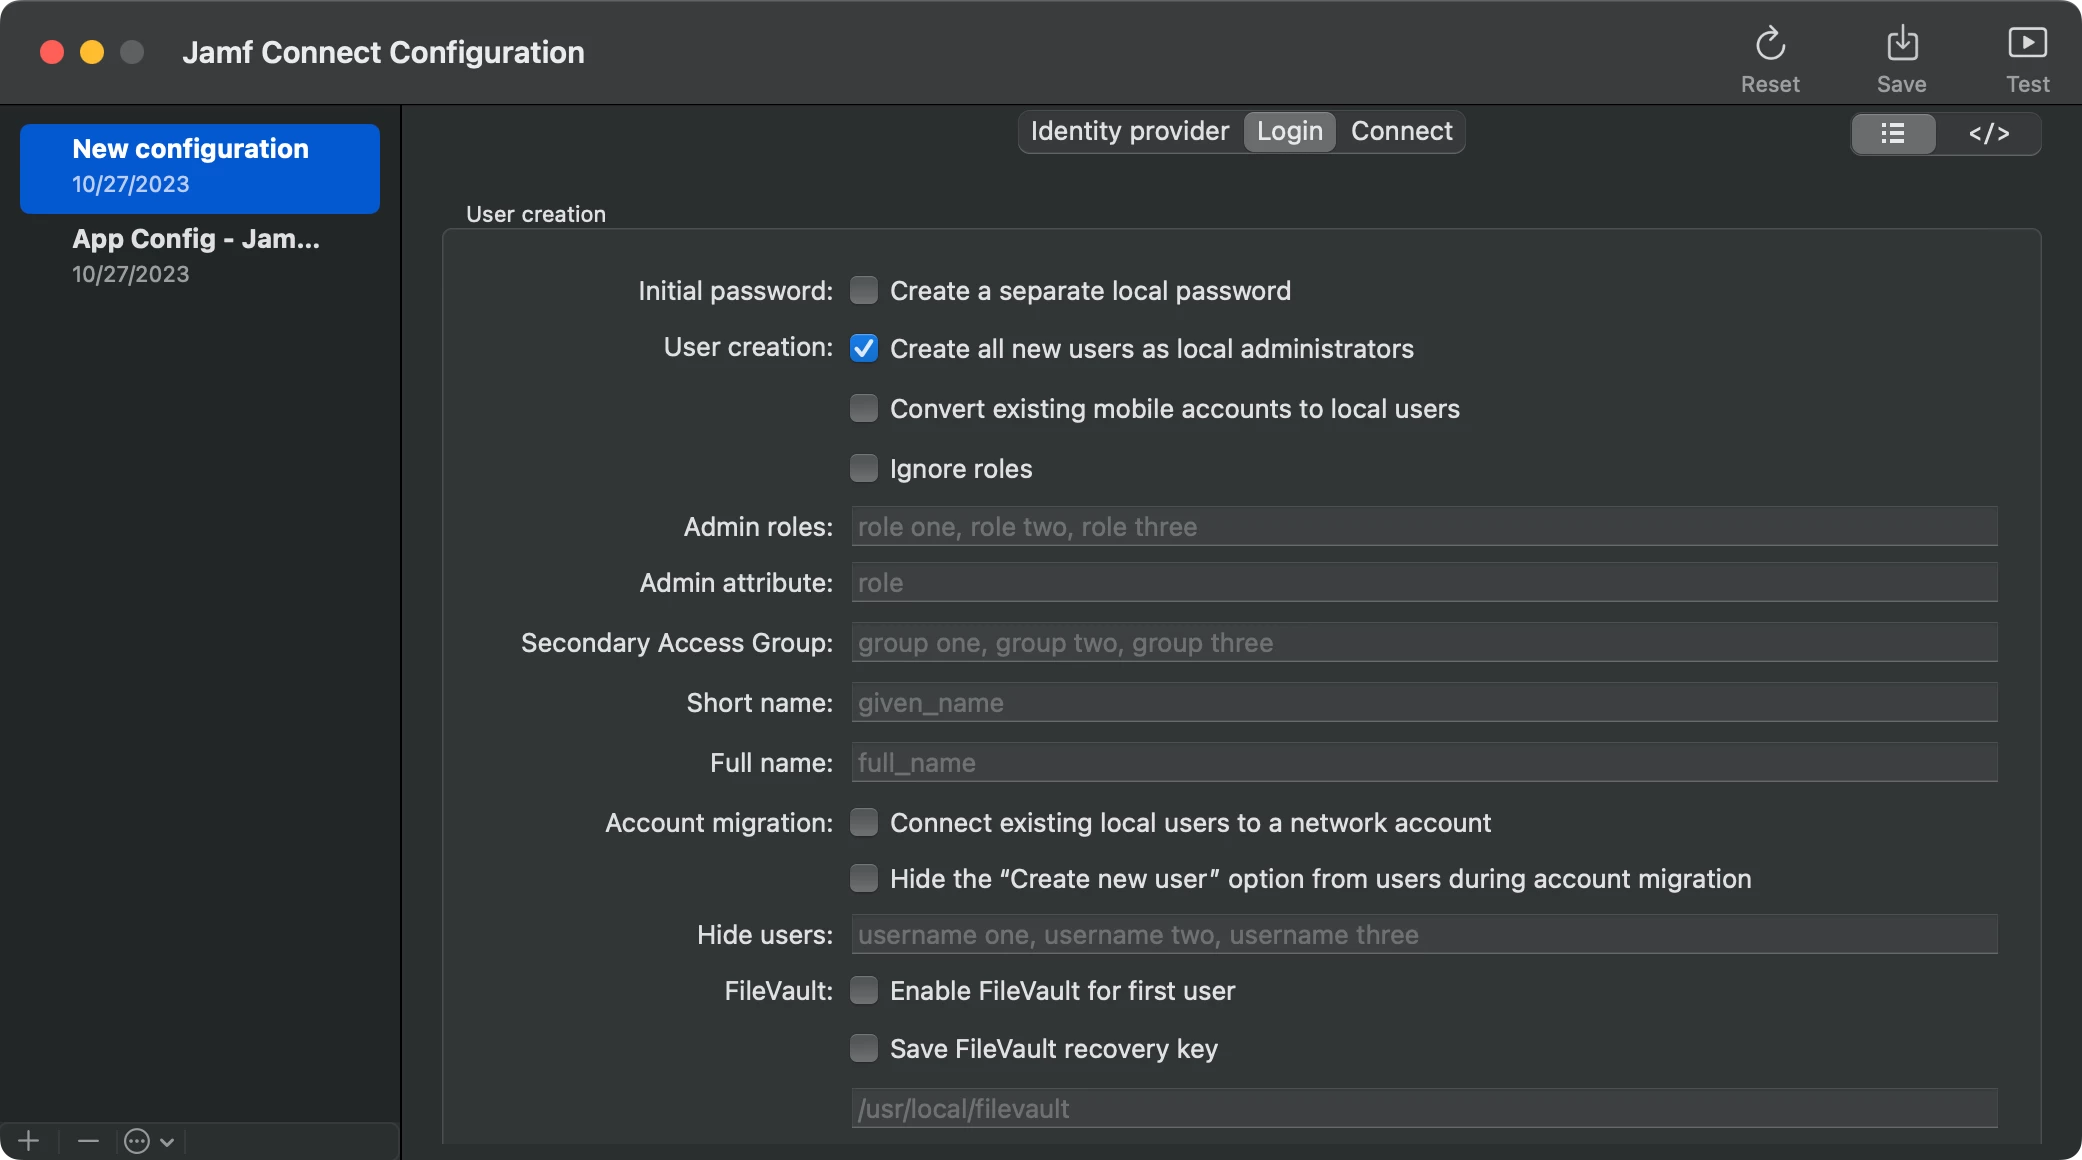This screenshot has height=1160, width=2082.
Task: Check Save FileVault recovery key
Action: 864,1048
